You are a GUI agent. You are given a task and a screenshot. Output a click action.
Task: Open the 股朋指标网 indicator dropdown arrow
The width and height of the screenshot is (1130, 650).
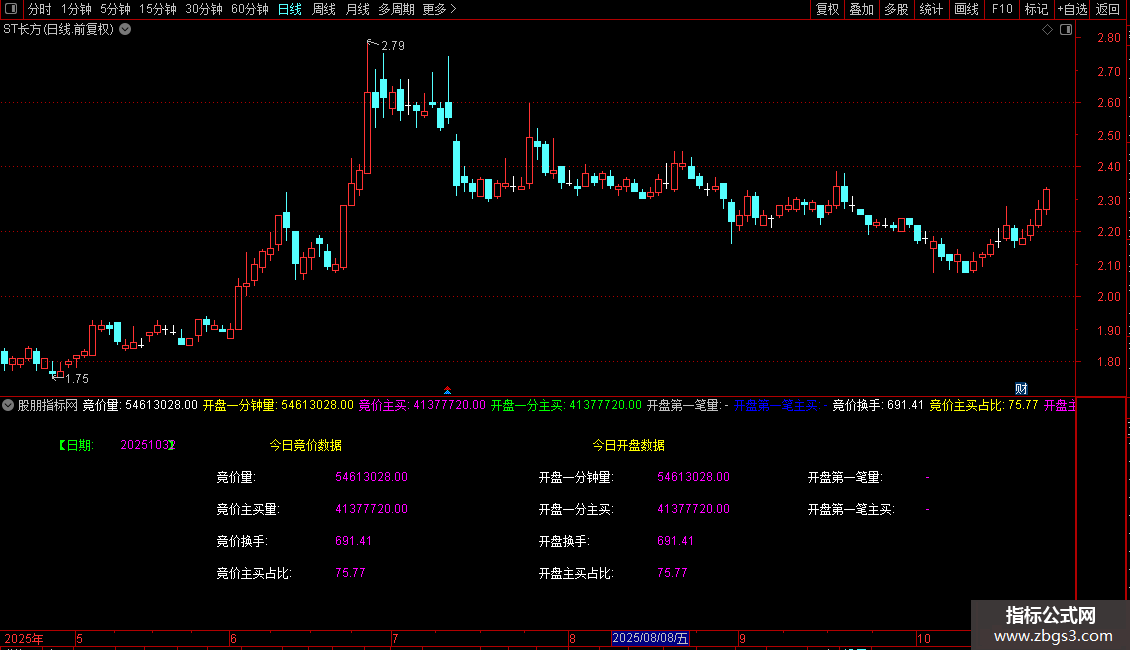point(8,405)
